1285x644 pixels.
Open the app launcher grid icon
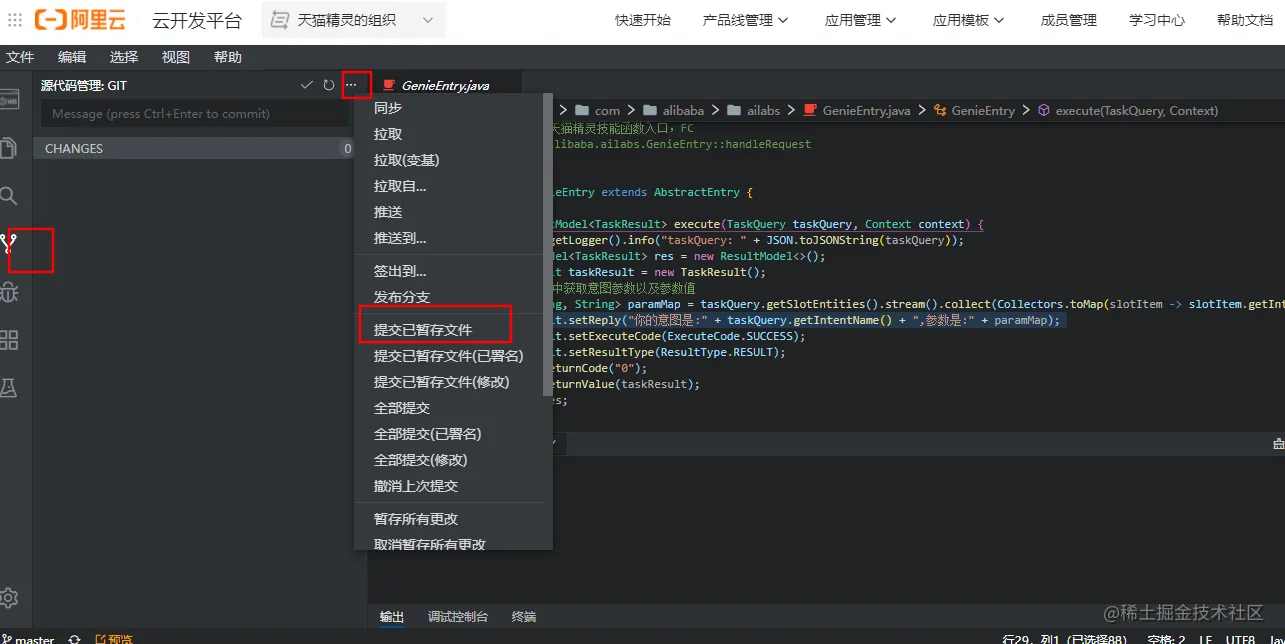click(x=15, y=20)
